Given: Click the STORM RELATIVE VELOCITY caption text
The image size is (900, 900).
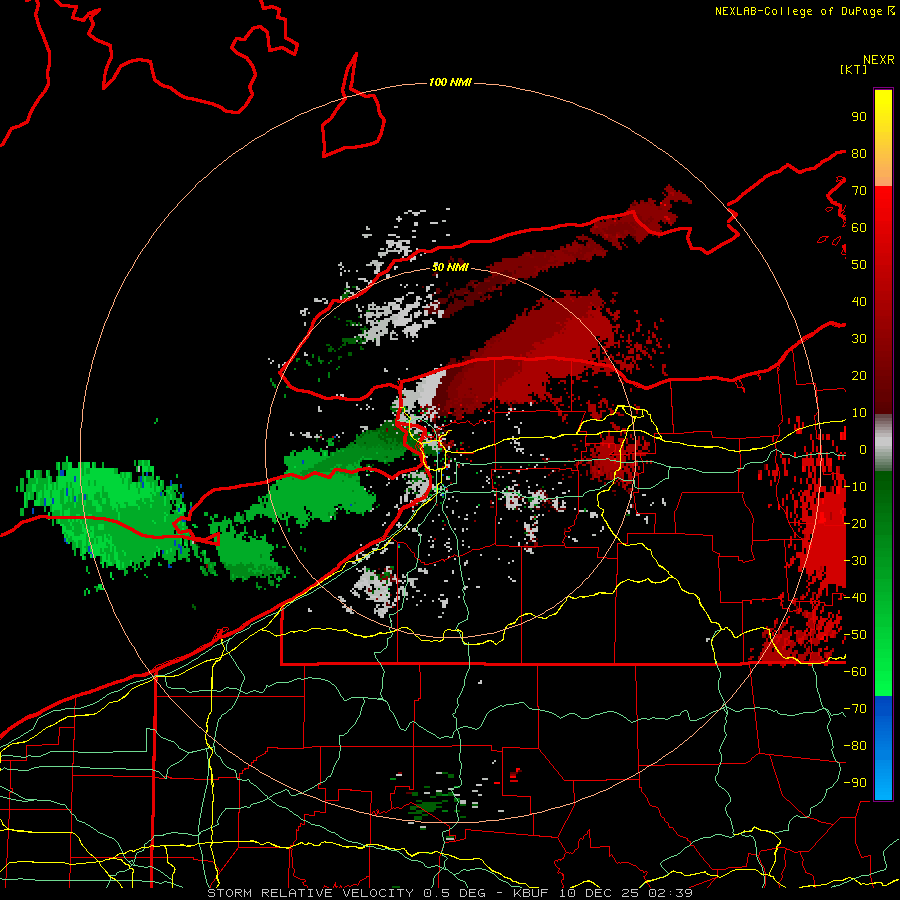Looking at the screenshot, I should [x=311, y=893].
